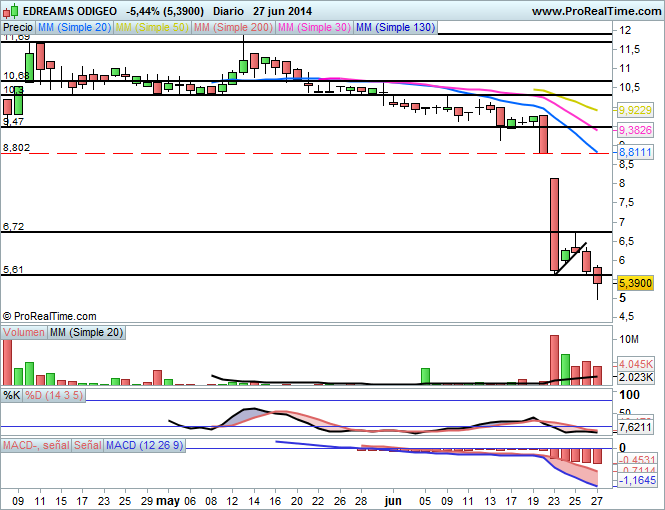Click the -1,1645 MACD value label
The image size is (665, 510).
tap(637, 480)
